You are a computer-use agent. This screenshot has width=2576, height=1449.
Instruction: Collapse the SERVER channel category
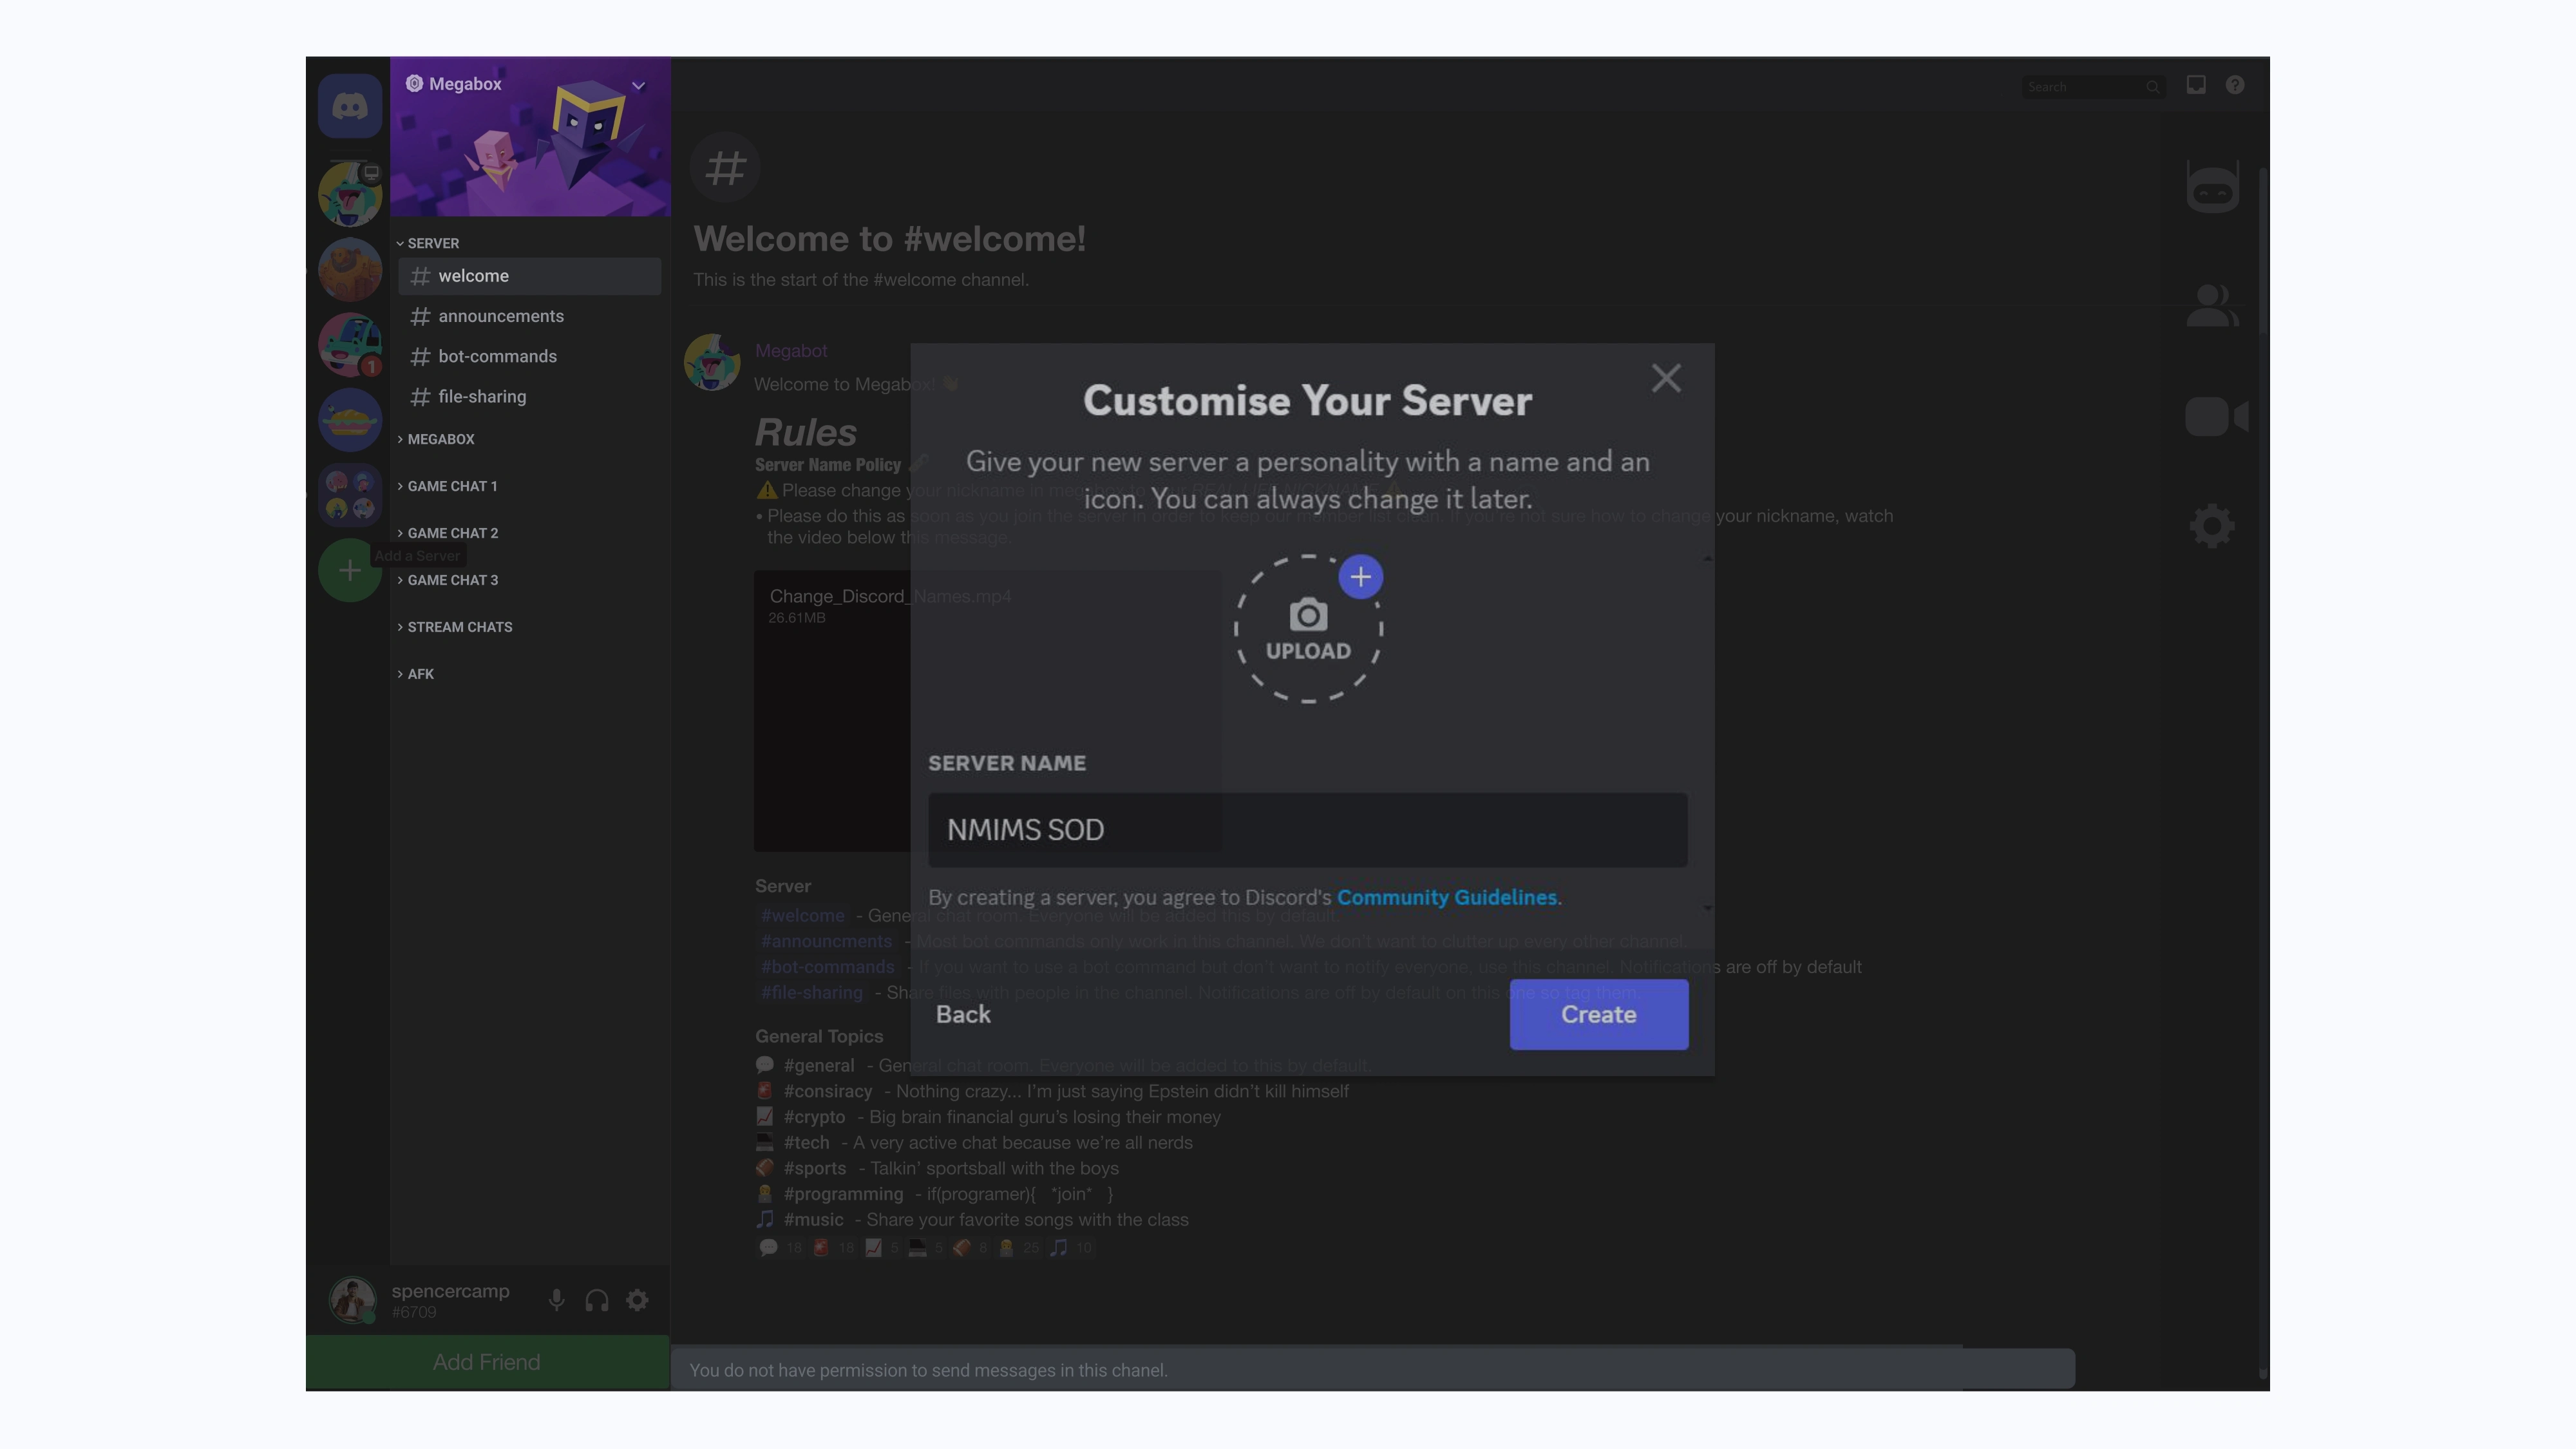(x=432, y=243)
